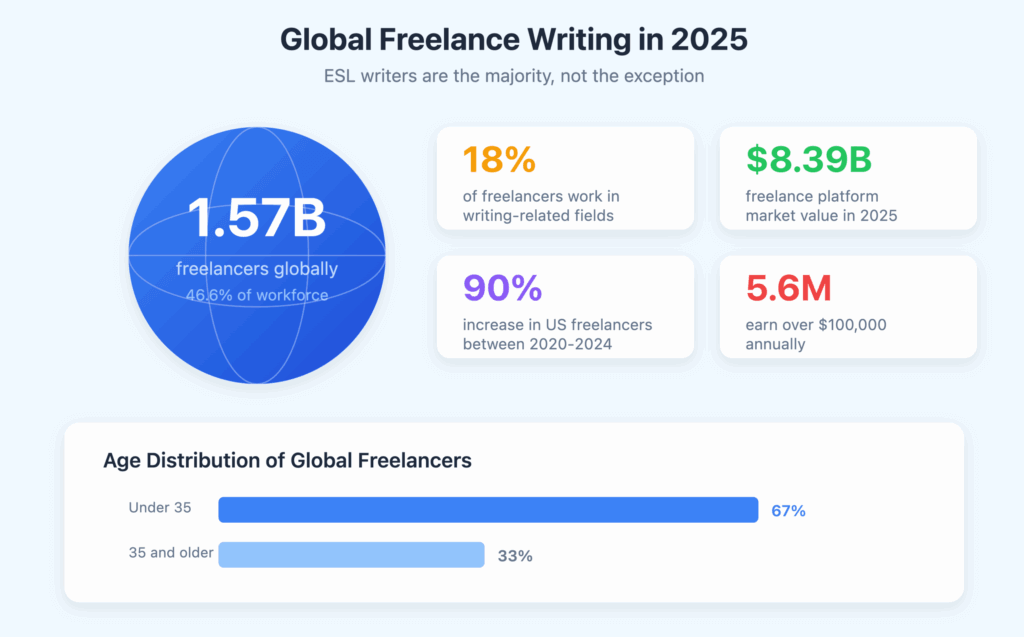Select the Global Freelance Writing in 2025 title
1024x637 pixels.
pos(513,39)
